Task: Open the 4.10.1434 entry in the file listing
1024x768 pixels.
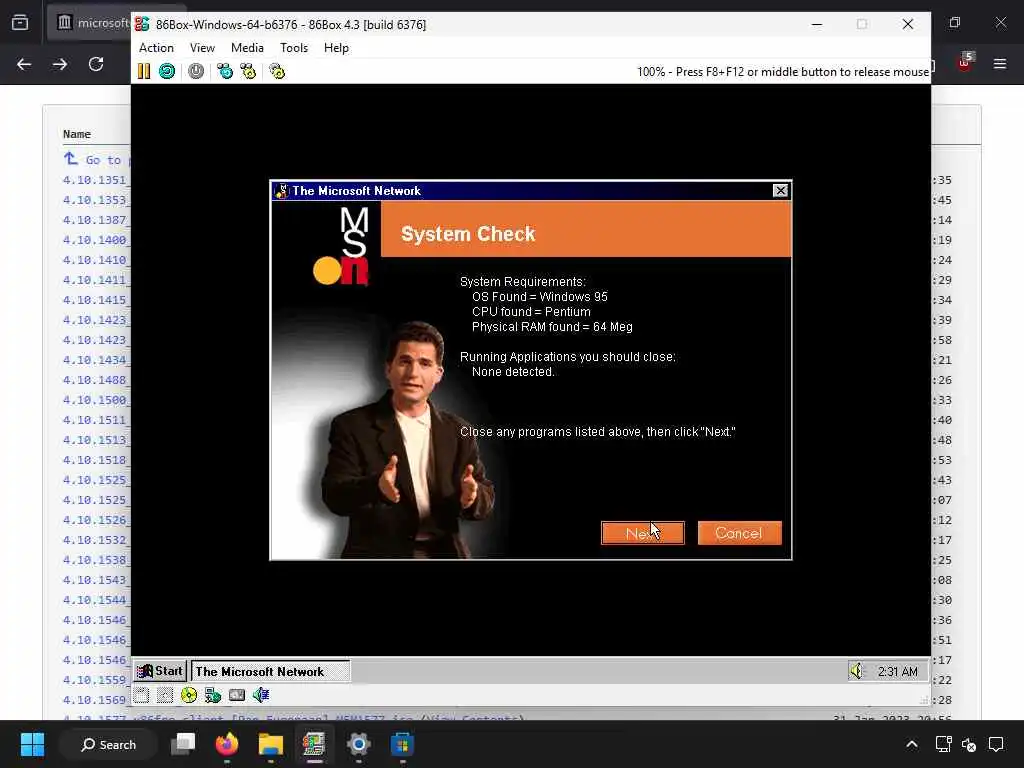Action: click(97, 360)
